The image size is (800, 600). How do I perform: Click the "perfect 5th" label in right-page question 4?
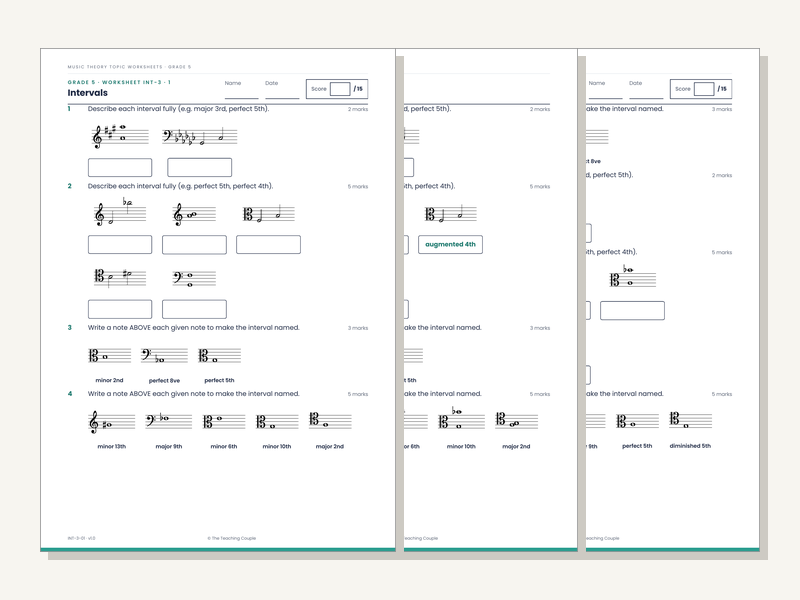(x=637, y=446)
